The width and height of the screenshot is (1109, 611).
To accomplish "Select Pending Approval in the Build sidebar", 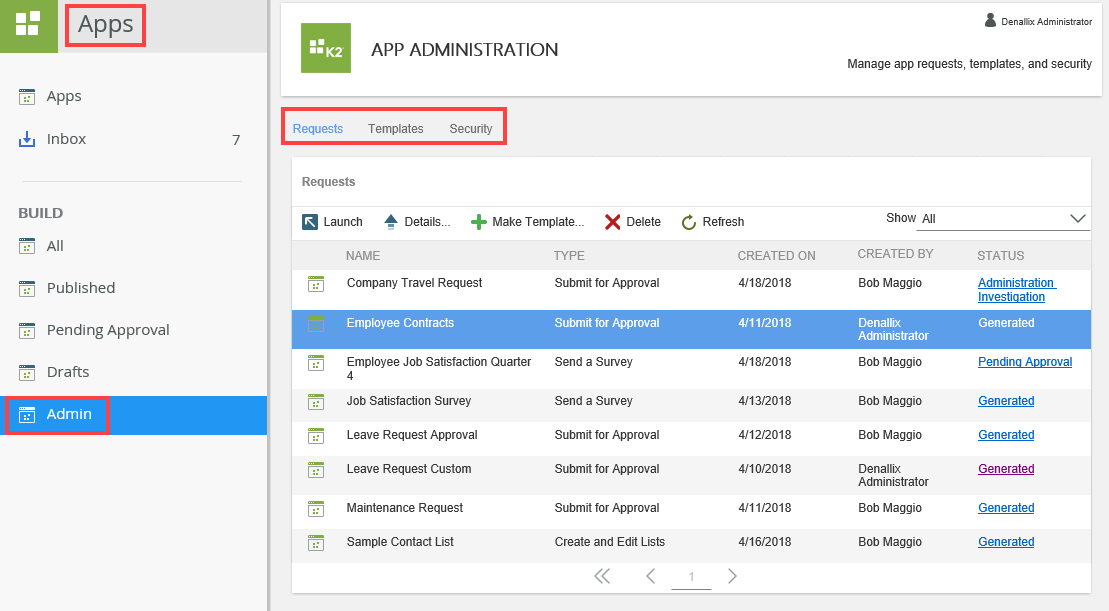I will (108, 330).
